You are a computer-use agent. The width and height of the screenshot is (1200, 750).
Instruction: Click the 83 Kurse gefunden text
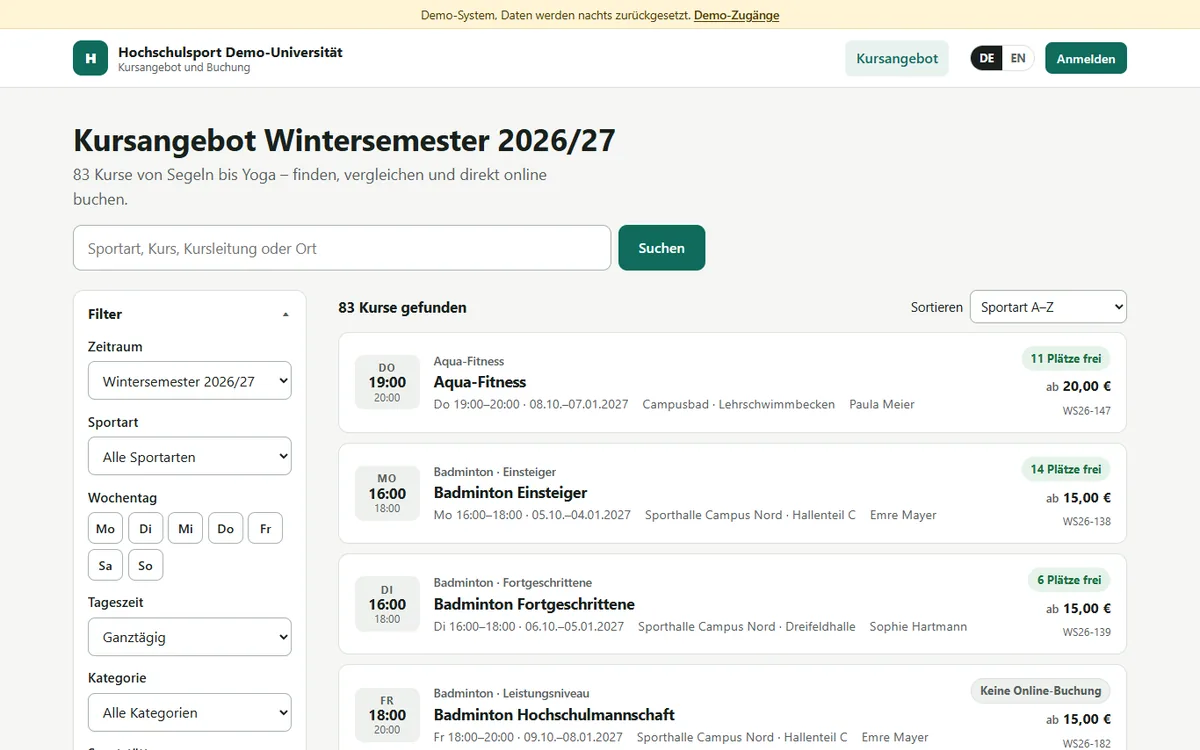[402, 308]
